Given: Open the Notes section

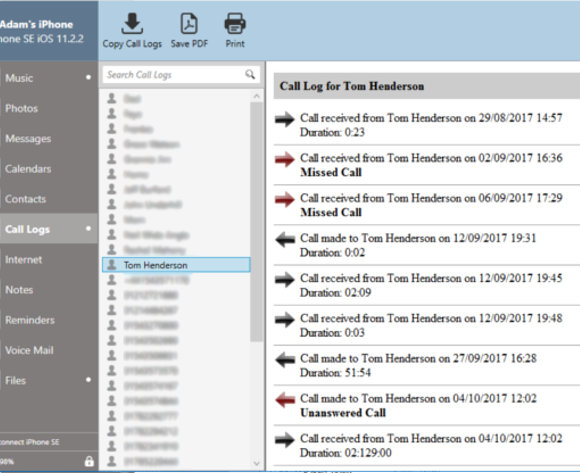Looking at the screenshot, I should tap(49, 290).
